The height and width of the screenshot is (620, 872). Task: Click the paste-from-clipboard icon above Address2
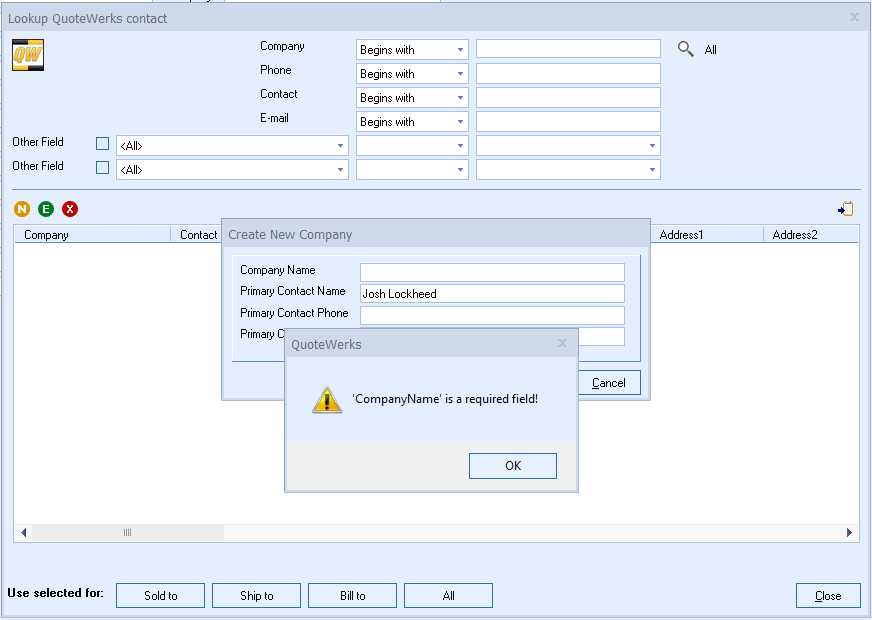pos(845,209)
